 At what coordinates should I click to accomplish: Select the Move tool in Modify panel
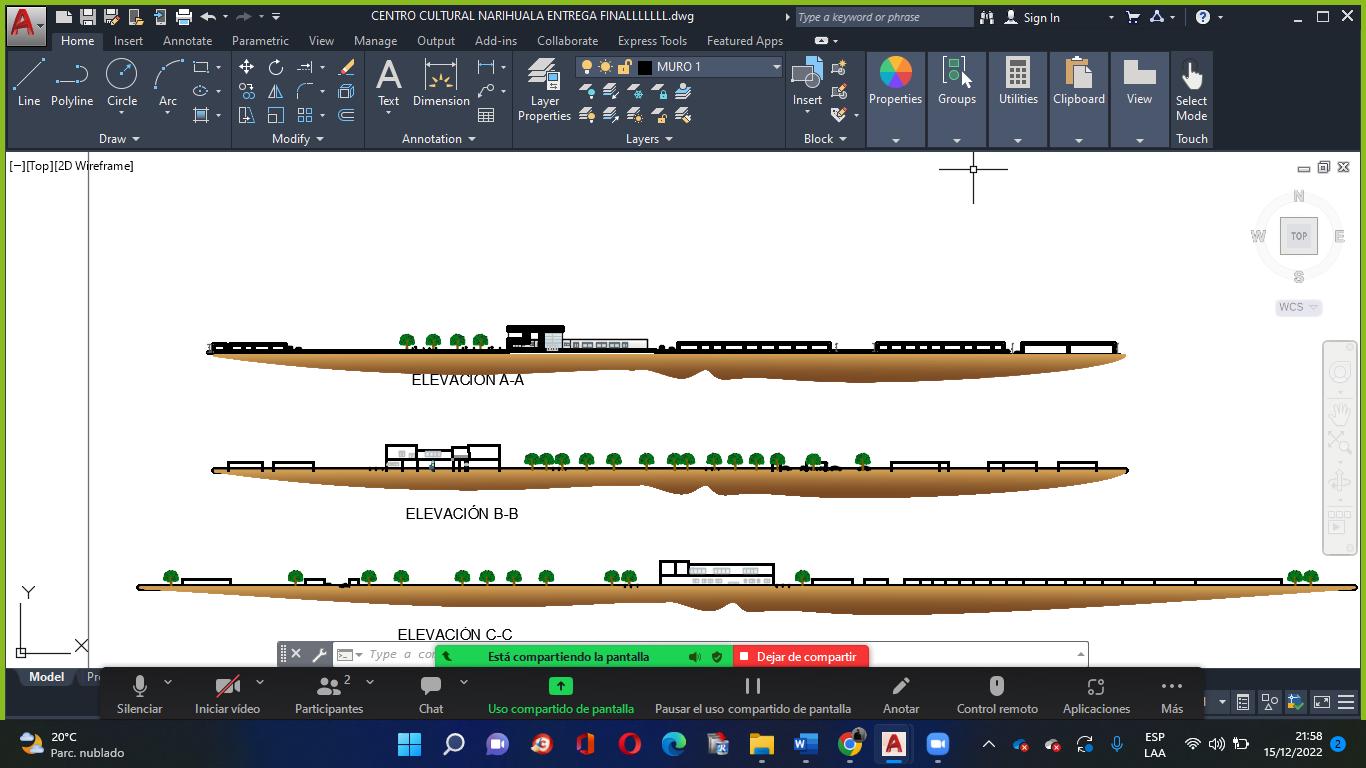point(246,67)
